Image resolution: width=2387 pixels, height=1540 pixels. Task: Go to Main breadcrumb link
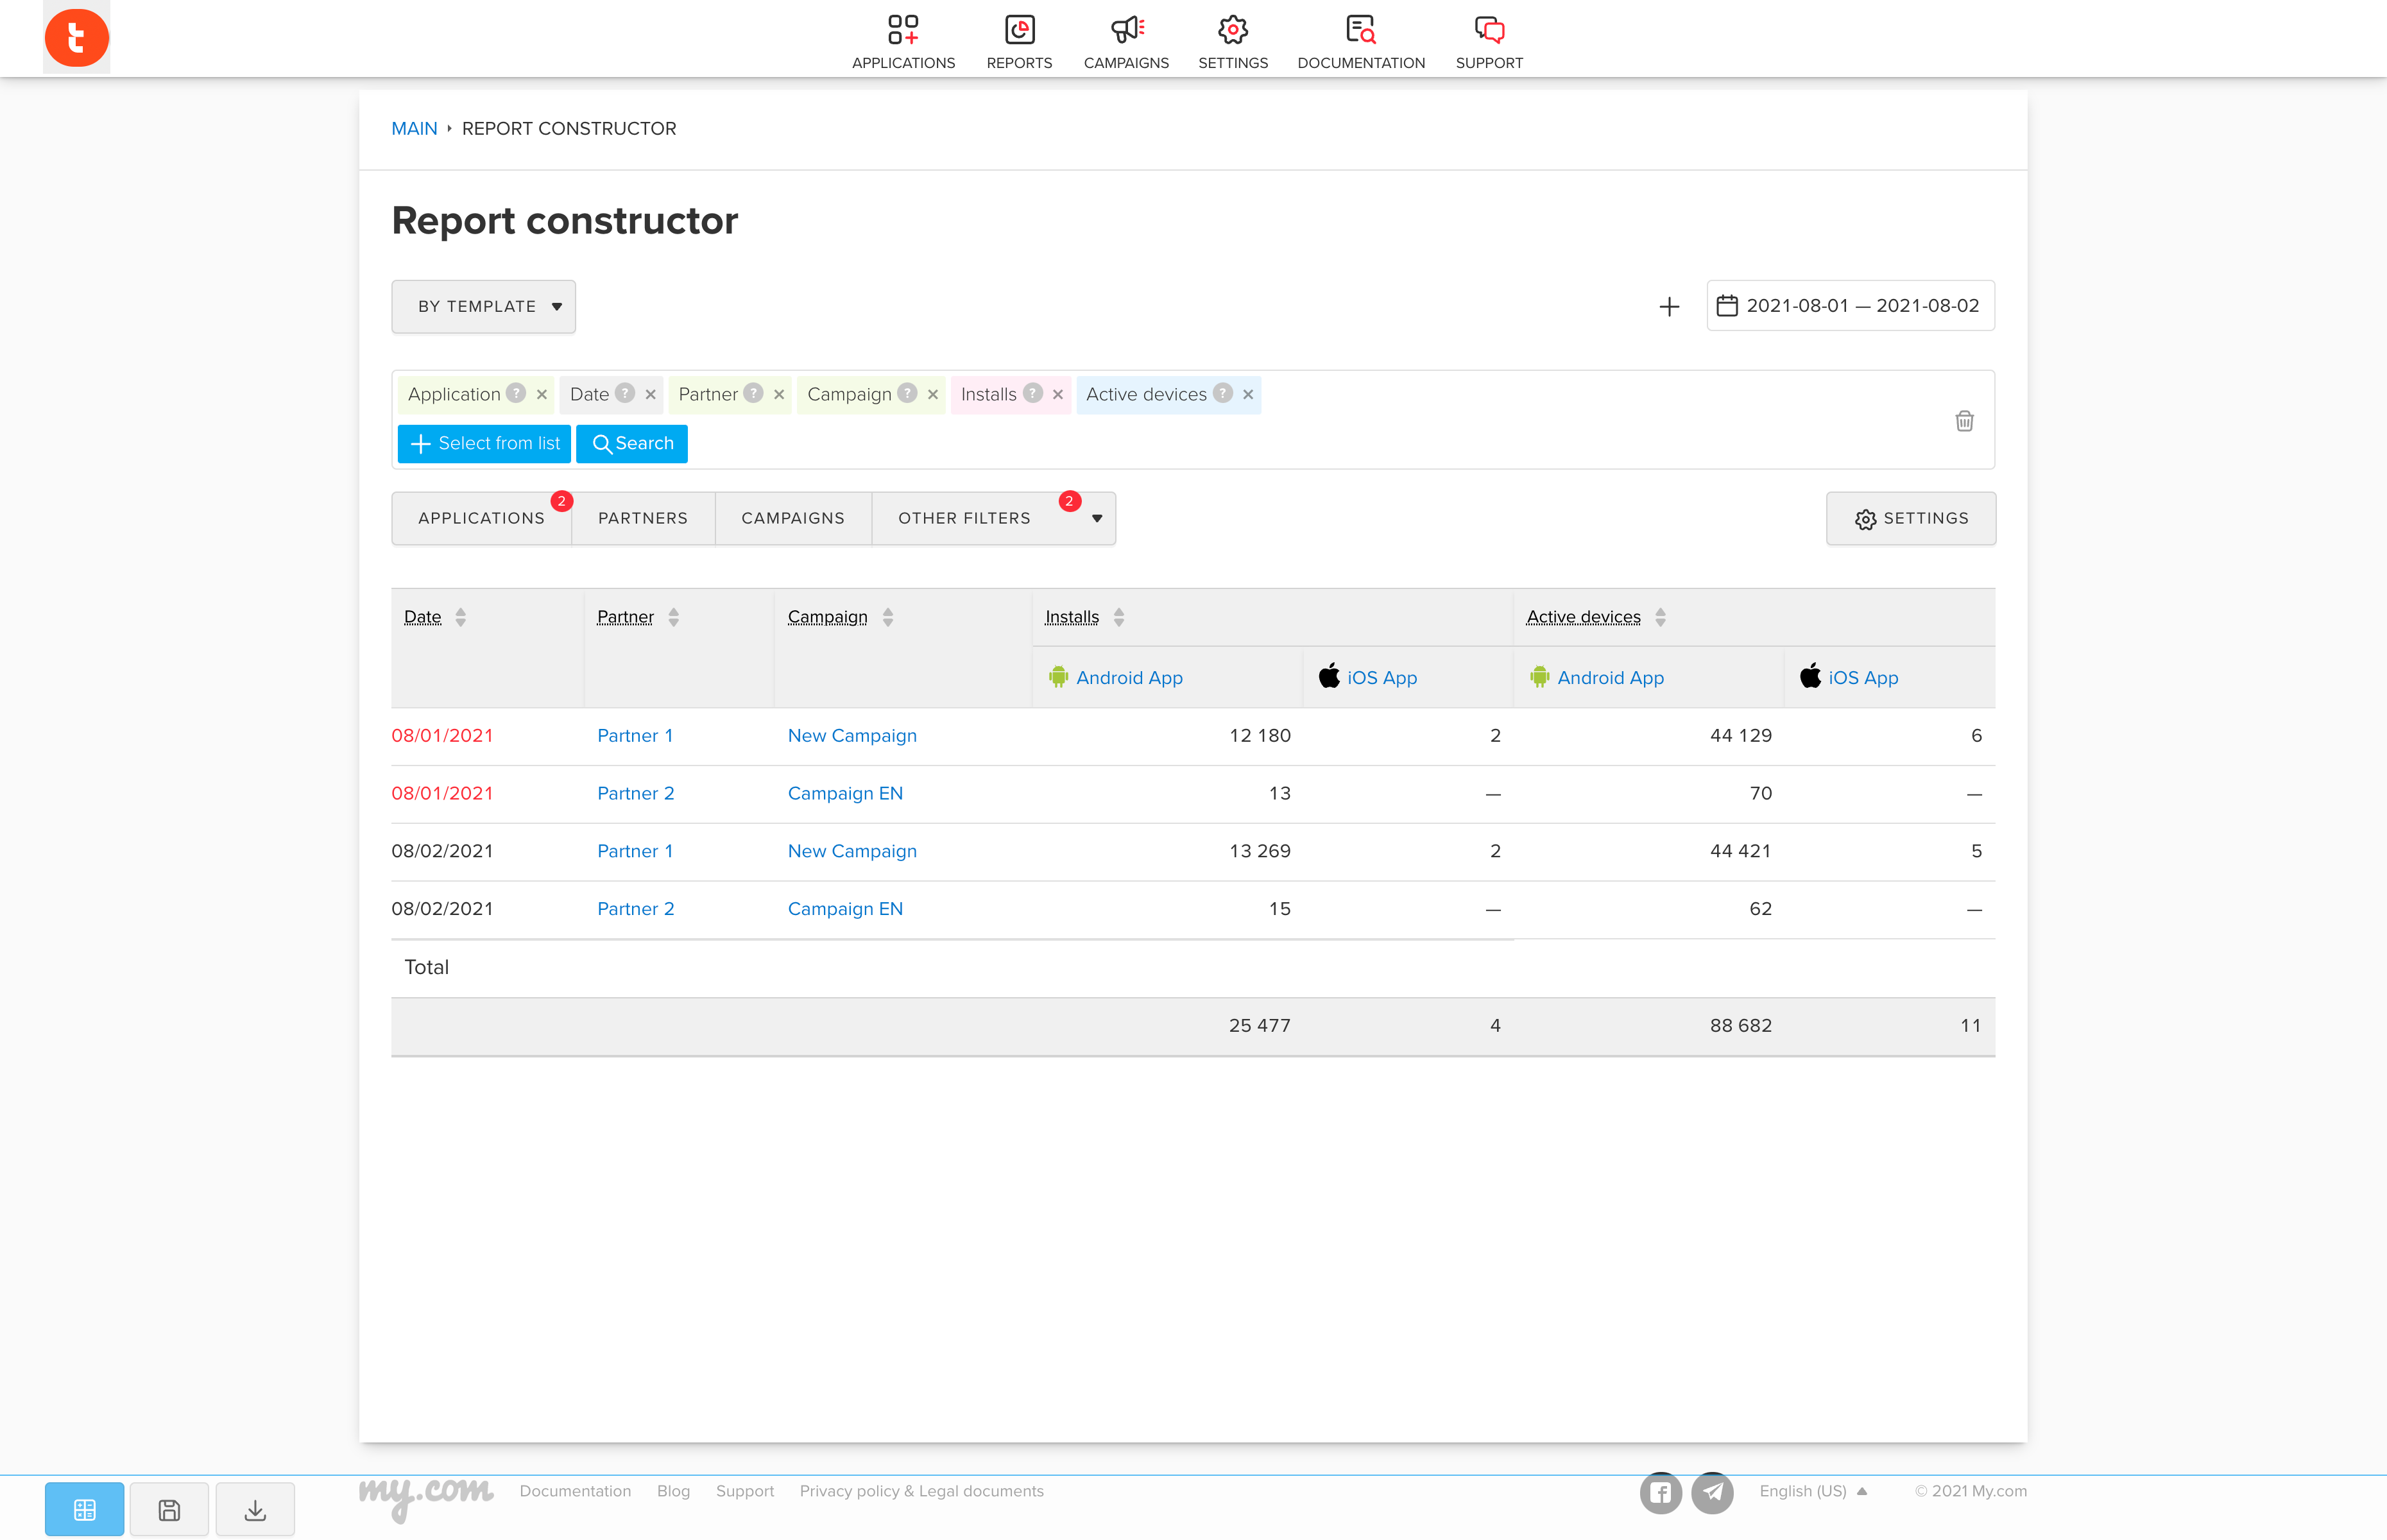414,129
